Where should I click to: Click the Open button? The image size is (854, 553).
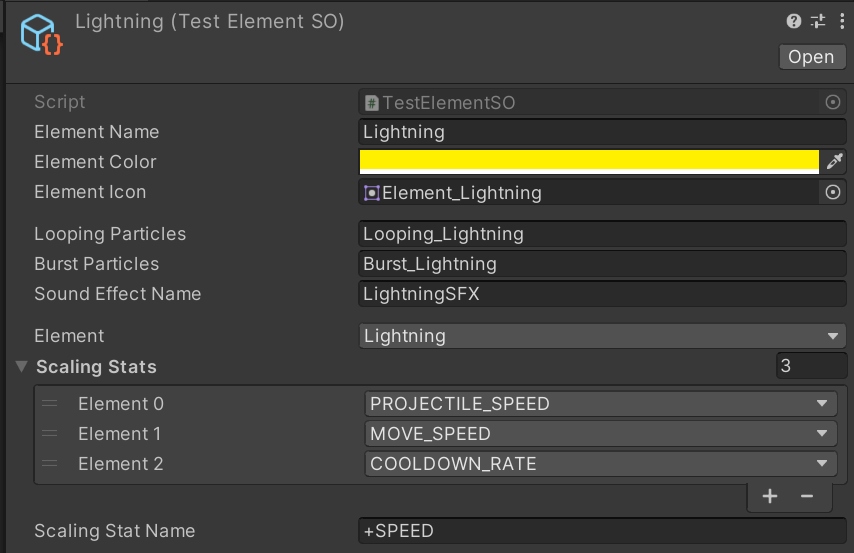pos(810,57)
